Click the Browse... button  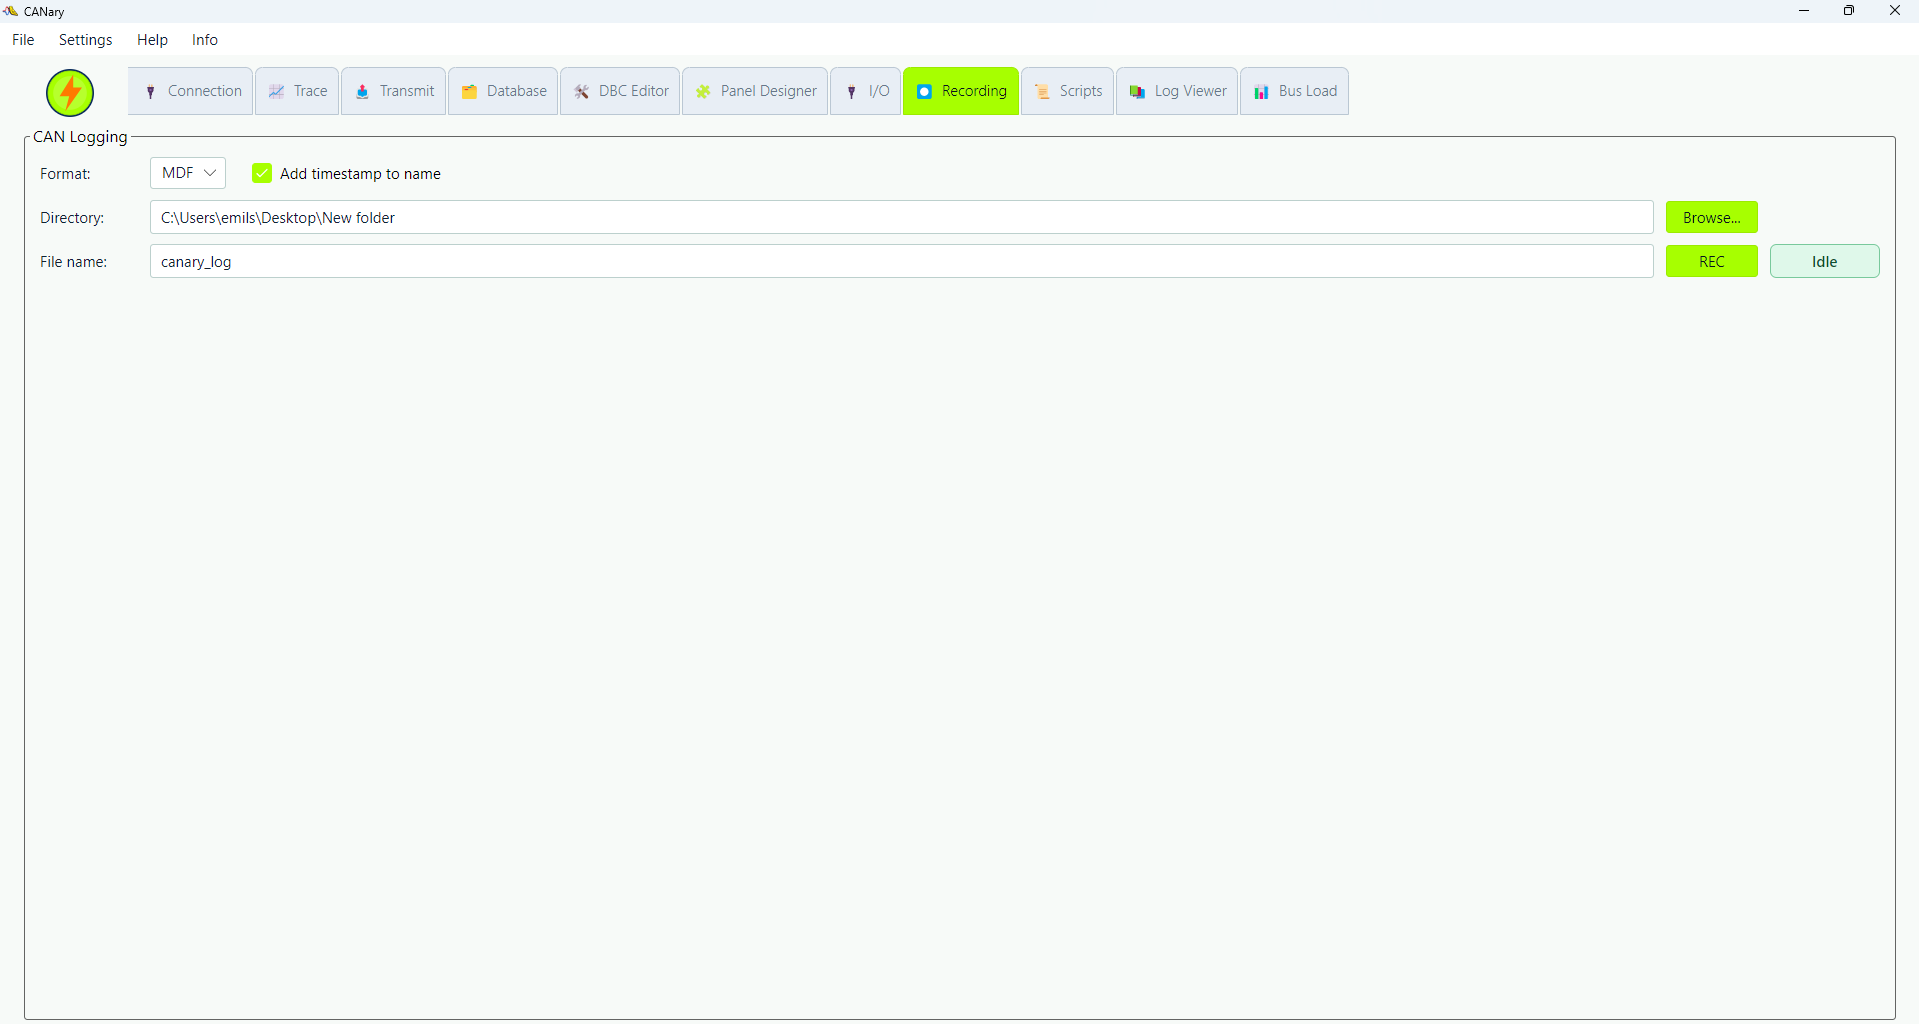(1712, 217)
